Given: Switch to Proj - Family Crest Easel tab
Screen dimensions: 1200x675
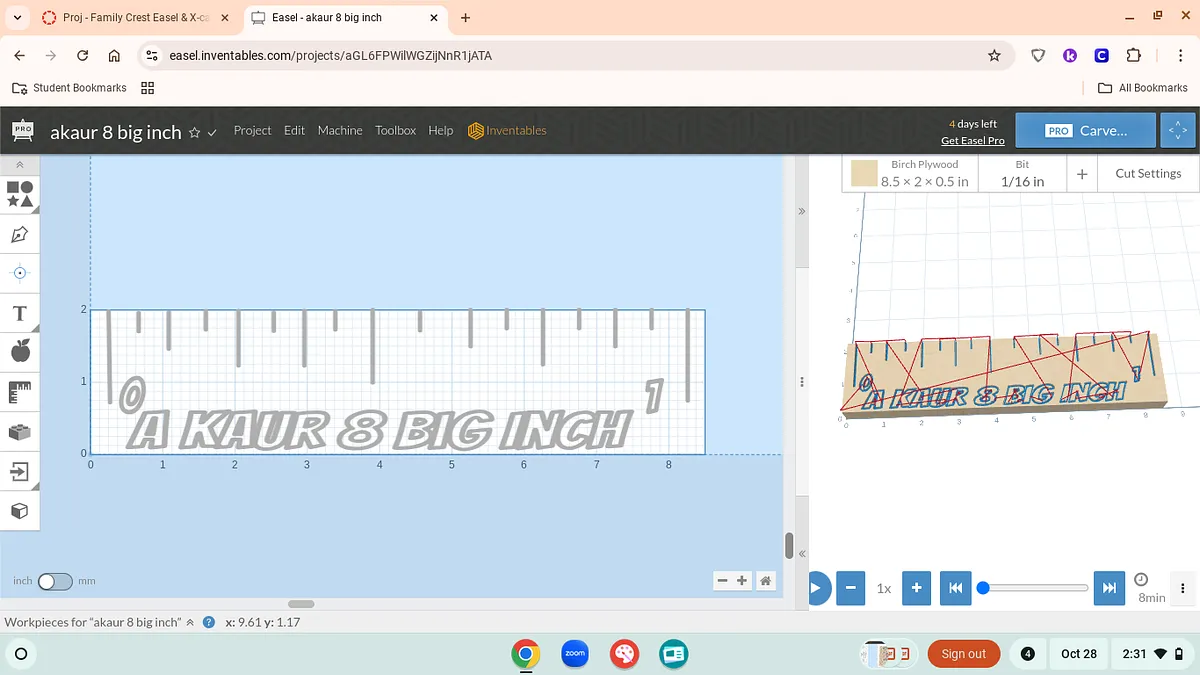Looking at the screenshot, I should [135, 18].
